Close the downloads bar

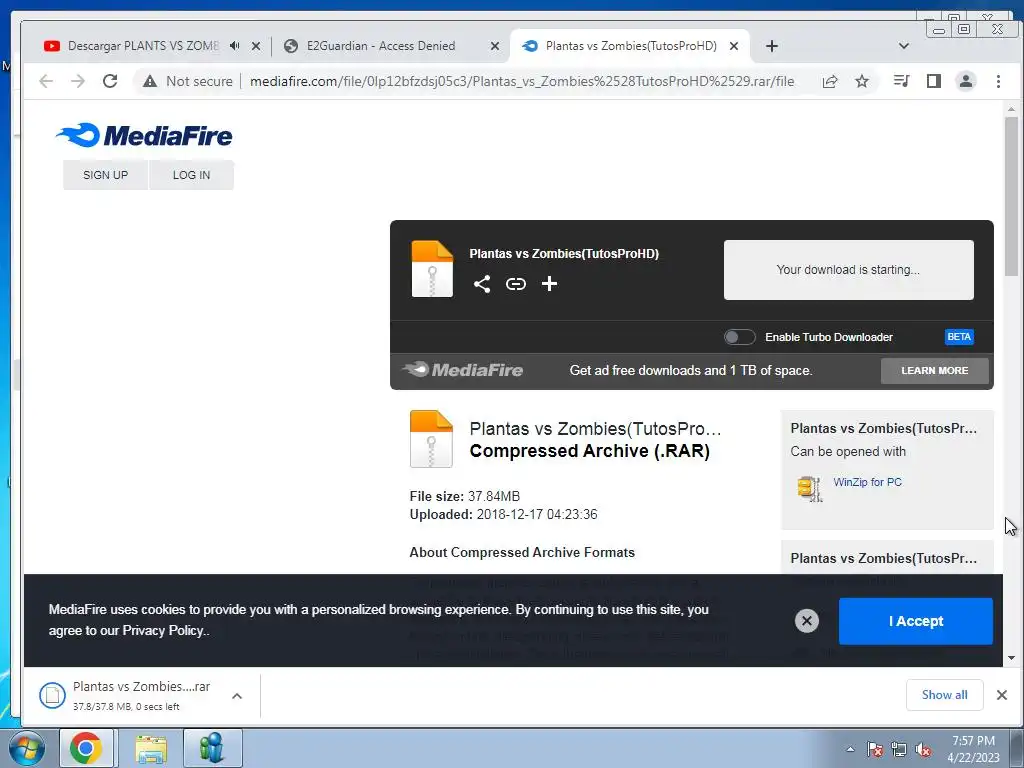tap(1002, 695)
